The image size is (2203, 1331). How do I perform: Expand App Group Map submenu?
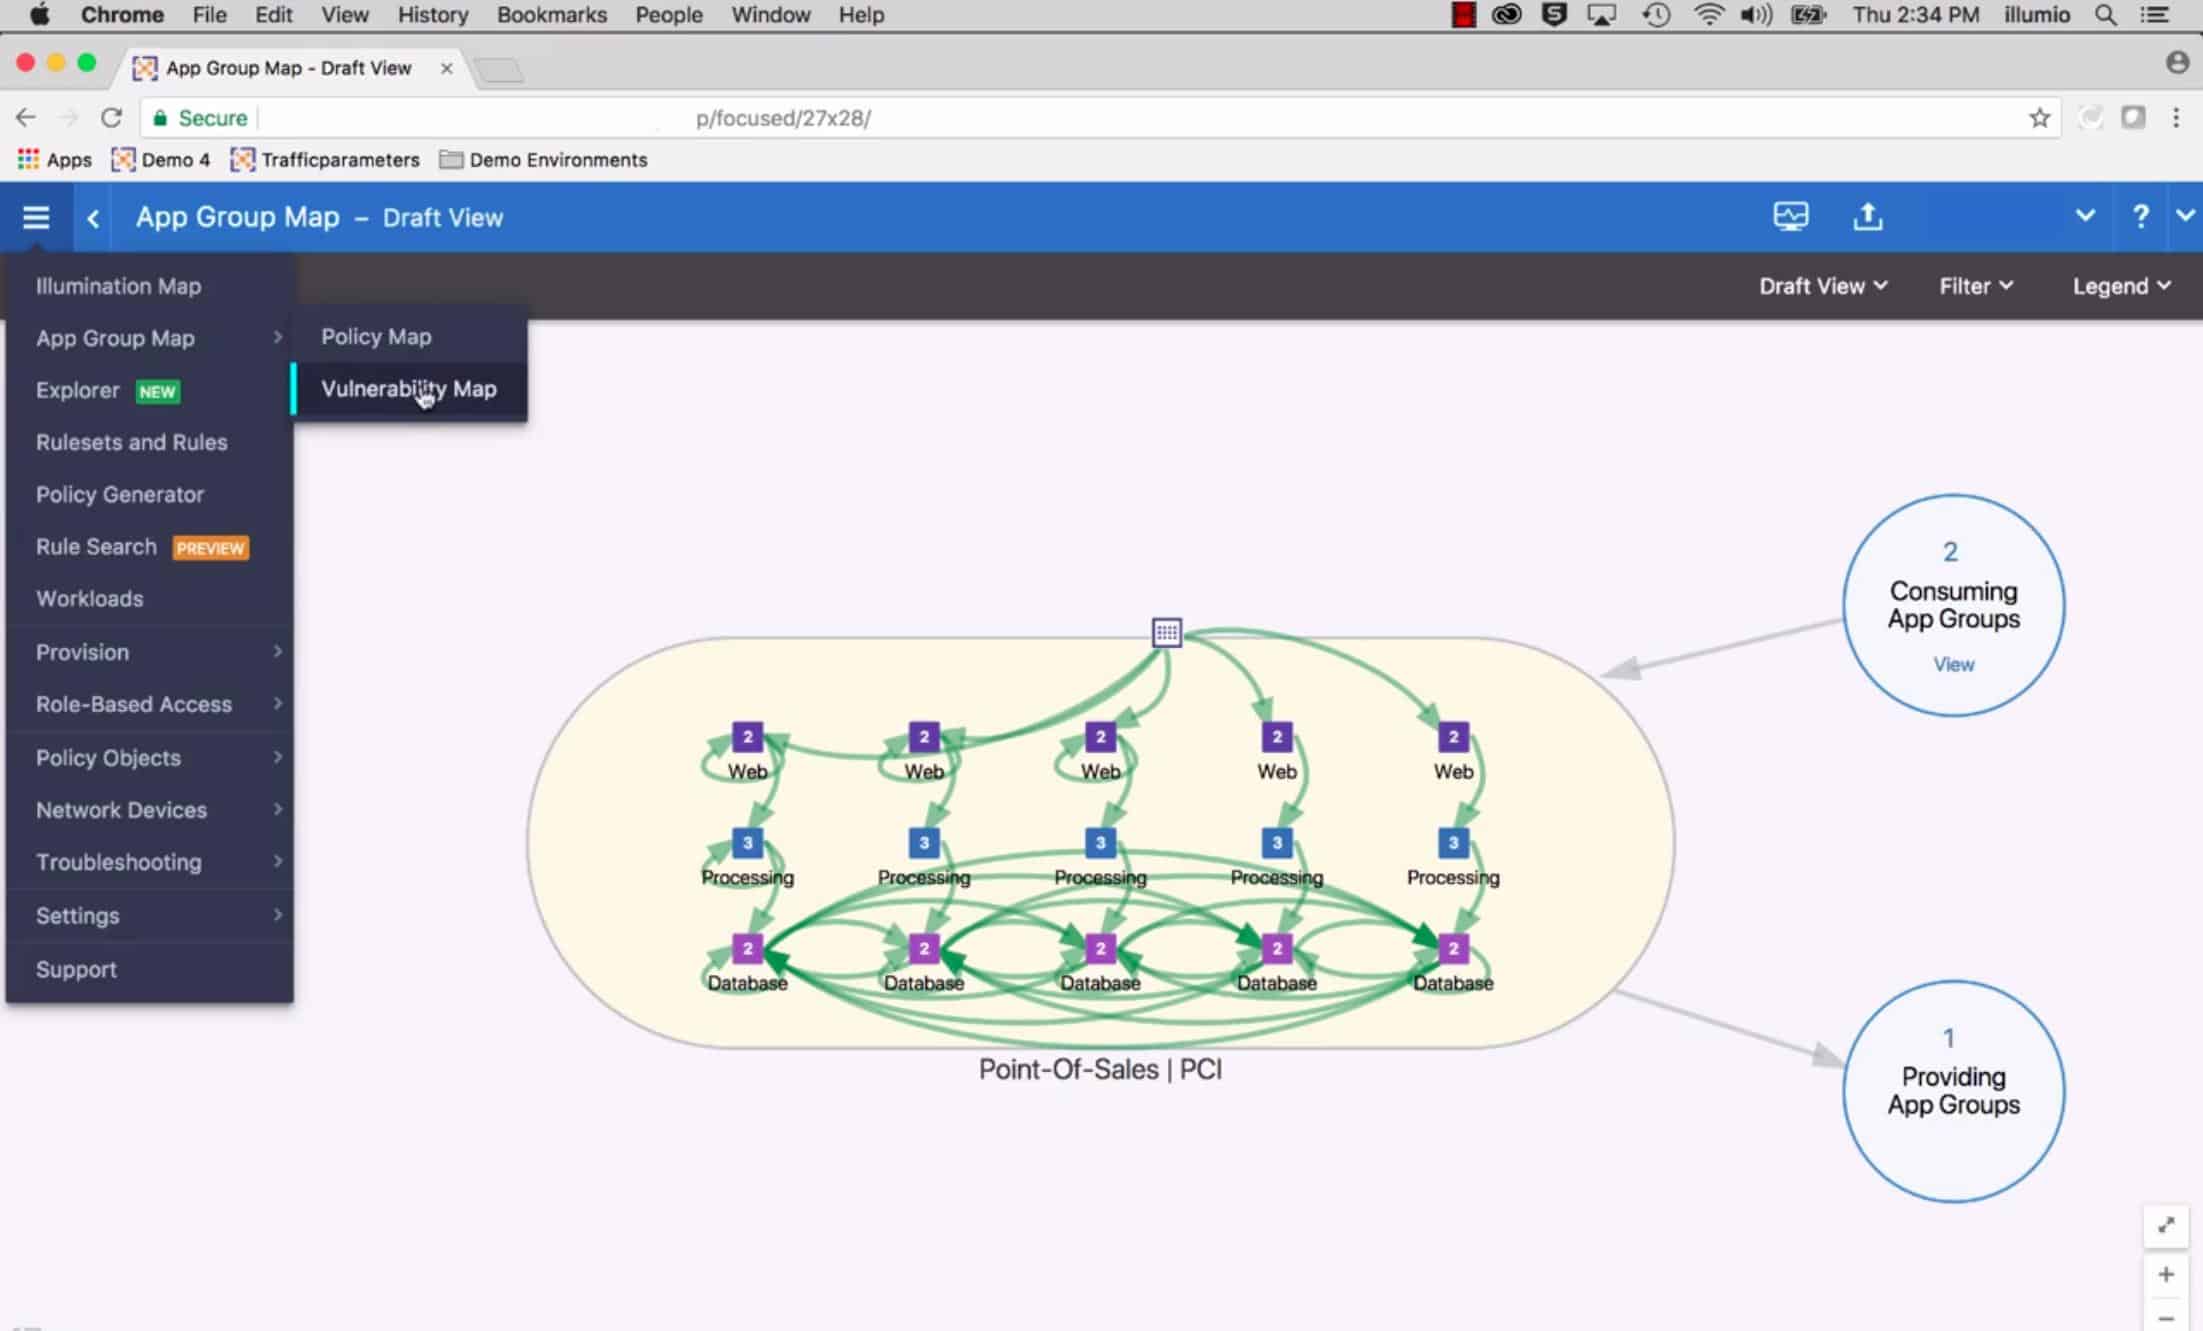150,338
